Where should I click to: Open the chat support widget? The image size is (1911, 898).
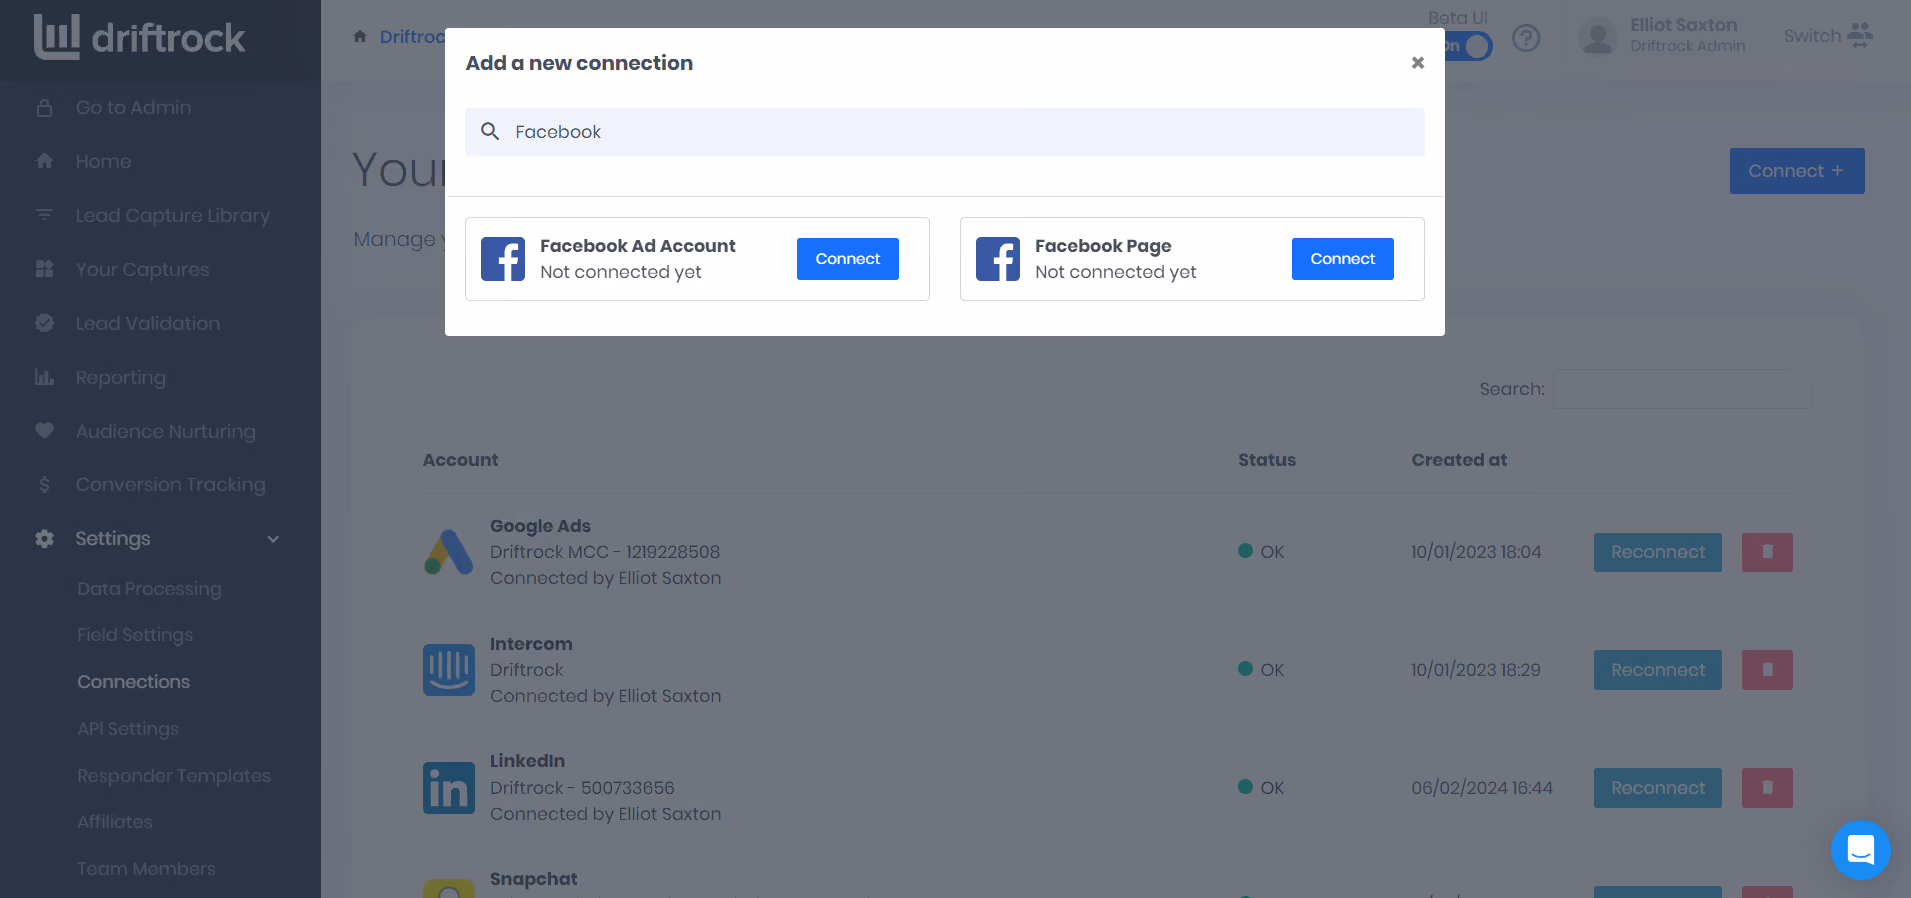tap(1861, 850)
